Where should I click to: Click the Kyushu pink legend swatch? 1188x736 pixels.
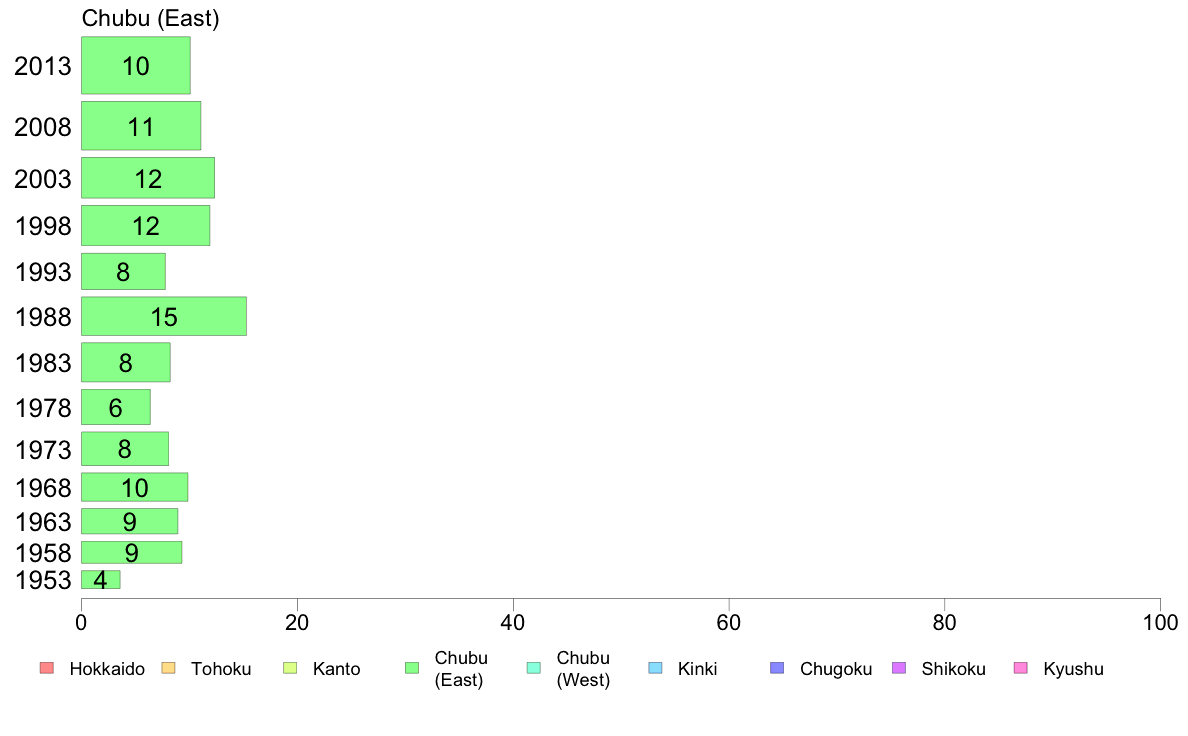(x=1021, y=668)
